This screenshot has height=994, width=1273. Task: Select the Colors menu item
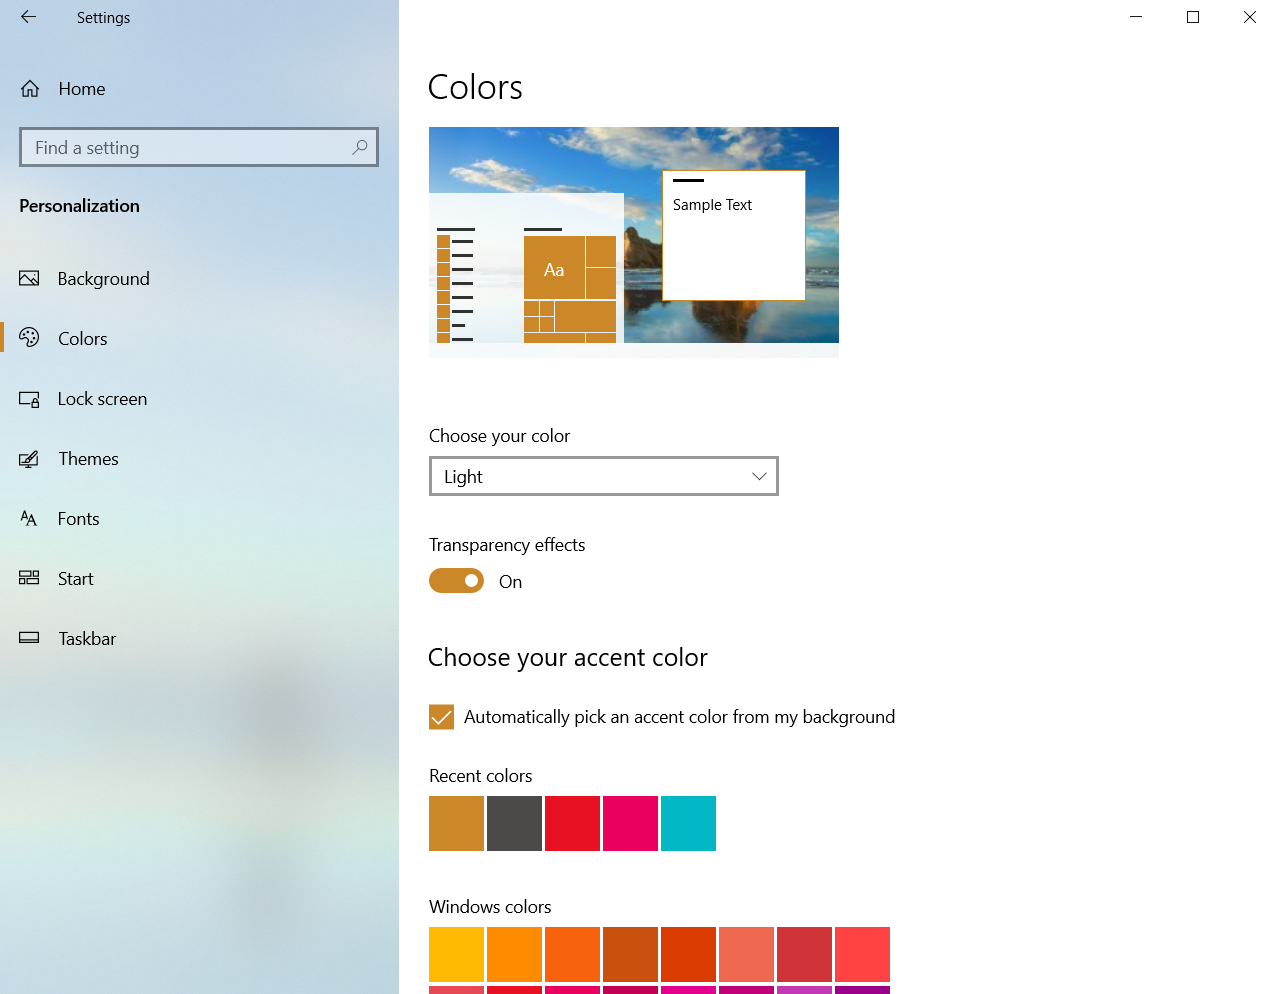pyautogui.click(x=82, y=339)
